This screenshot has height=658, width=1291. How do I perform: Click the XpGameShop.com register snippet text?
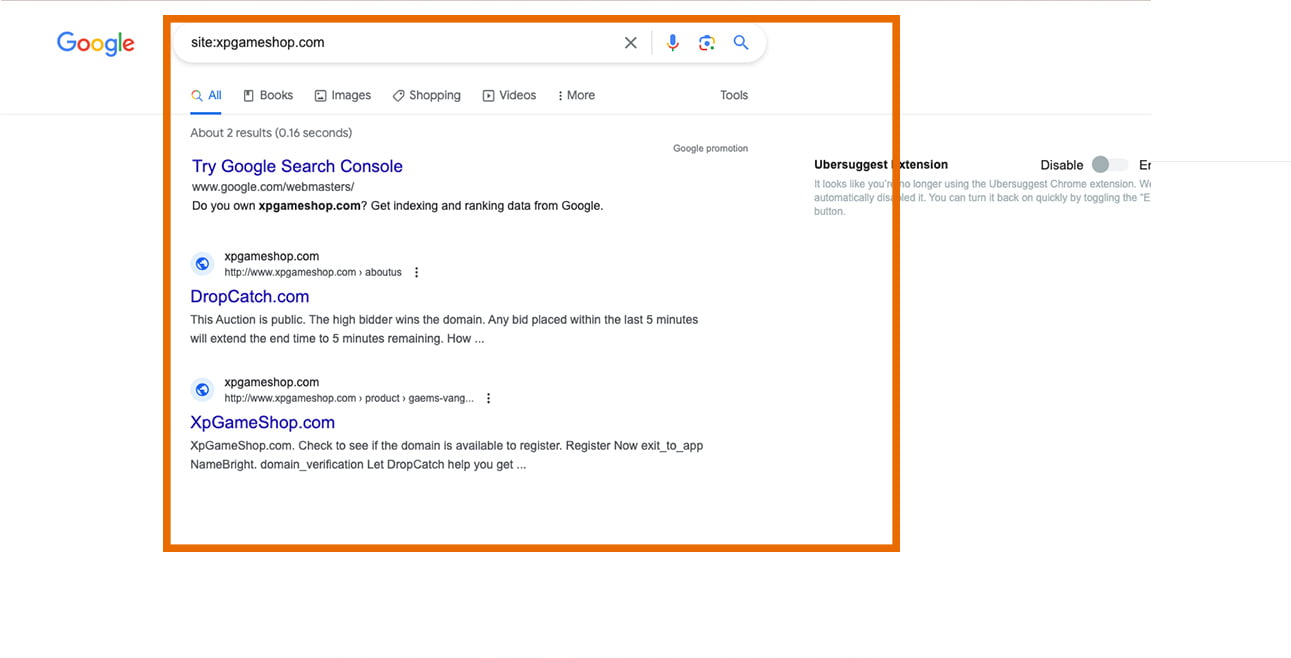[447, 455]
